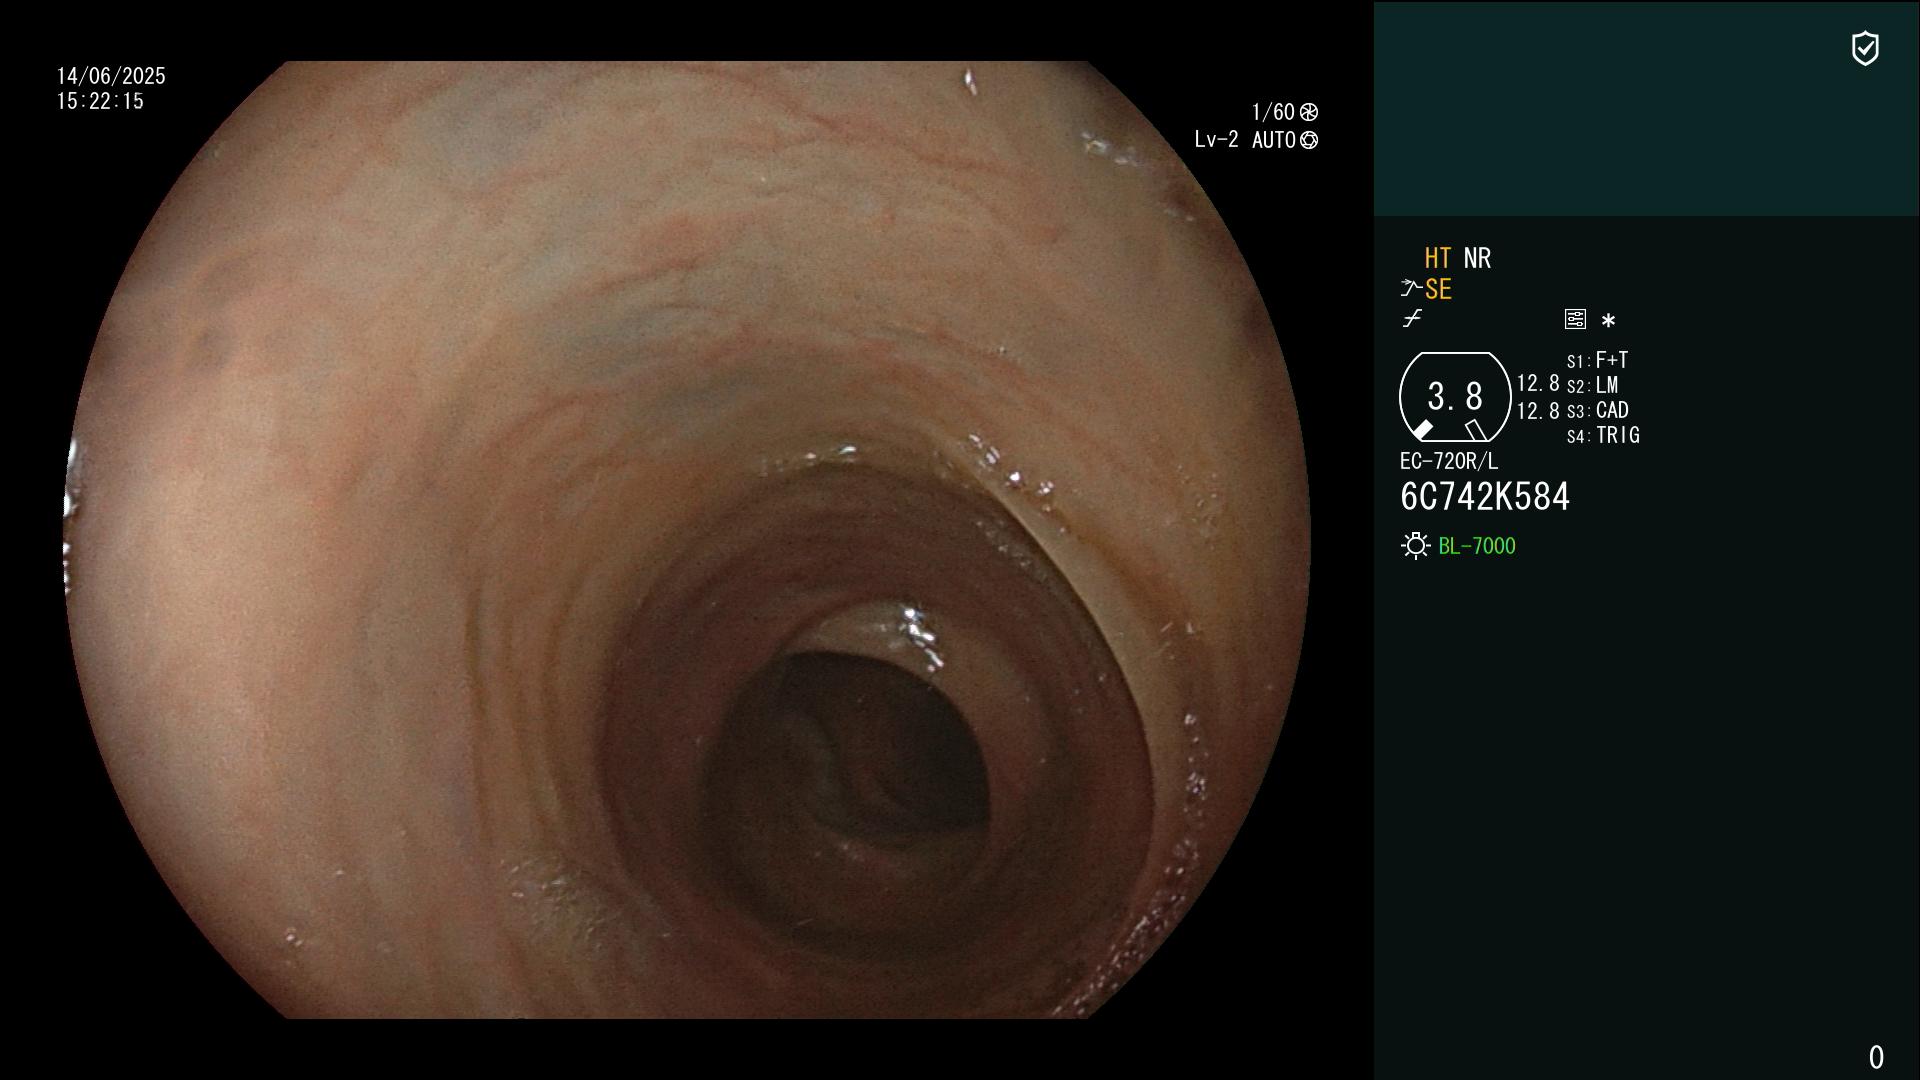Click the 1/60 shutter speed value
This screenshot has width=1920, height=1080.
pyautogui.click(x=1273, y=112)
